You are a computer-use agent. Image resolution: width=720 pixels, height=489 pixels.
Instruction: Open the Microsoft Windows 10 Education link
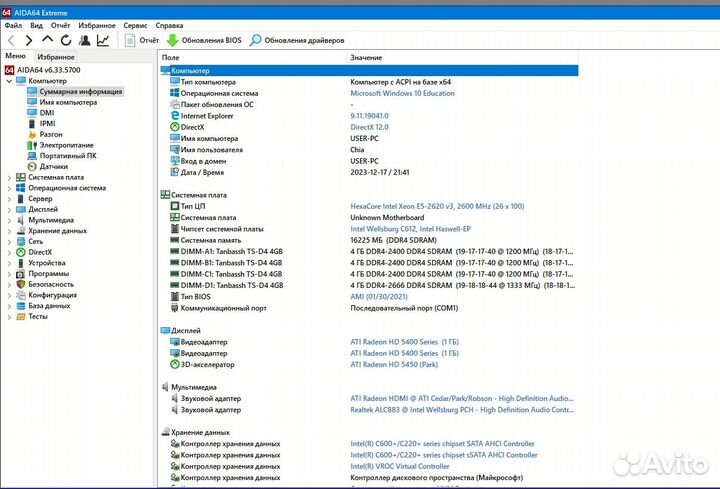point(401,92)
